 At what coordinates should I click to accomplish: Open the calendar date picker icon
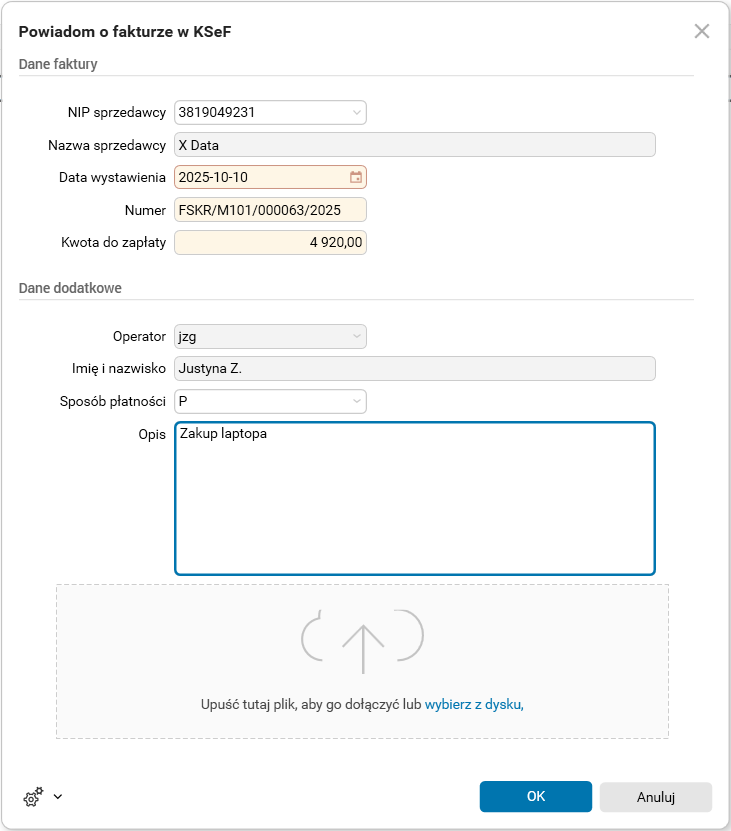pyautogui.click(x=355, y=177)
